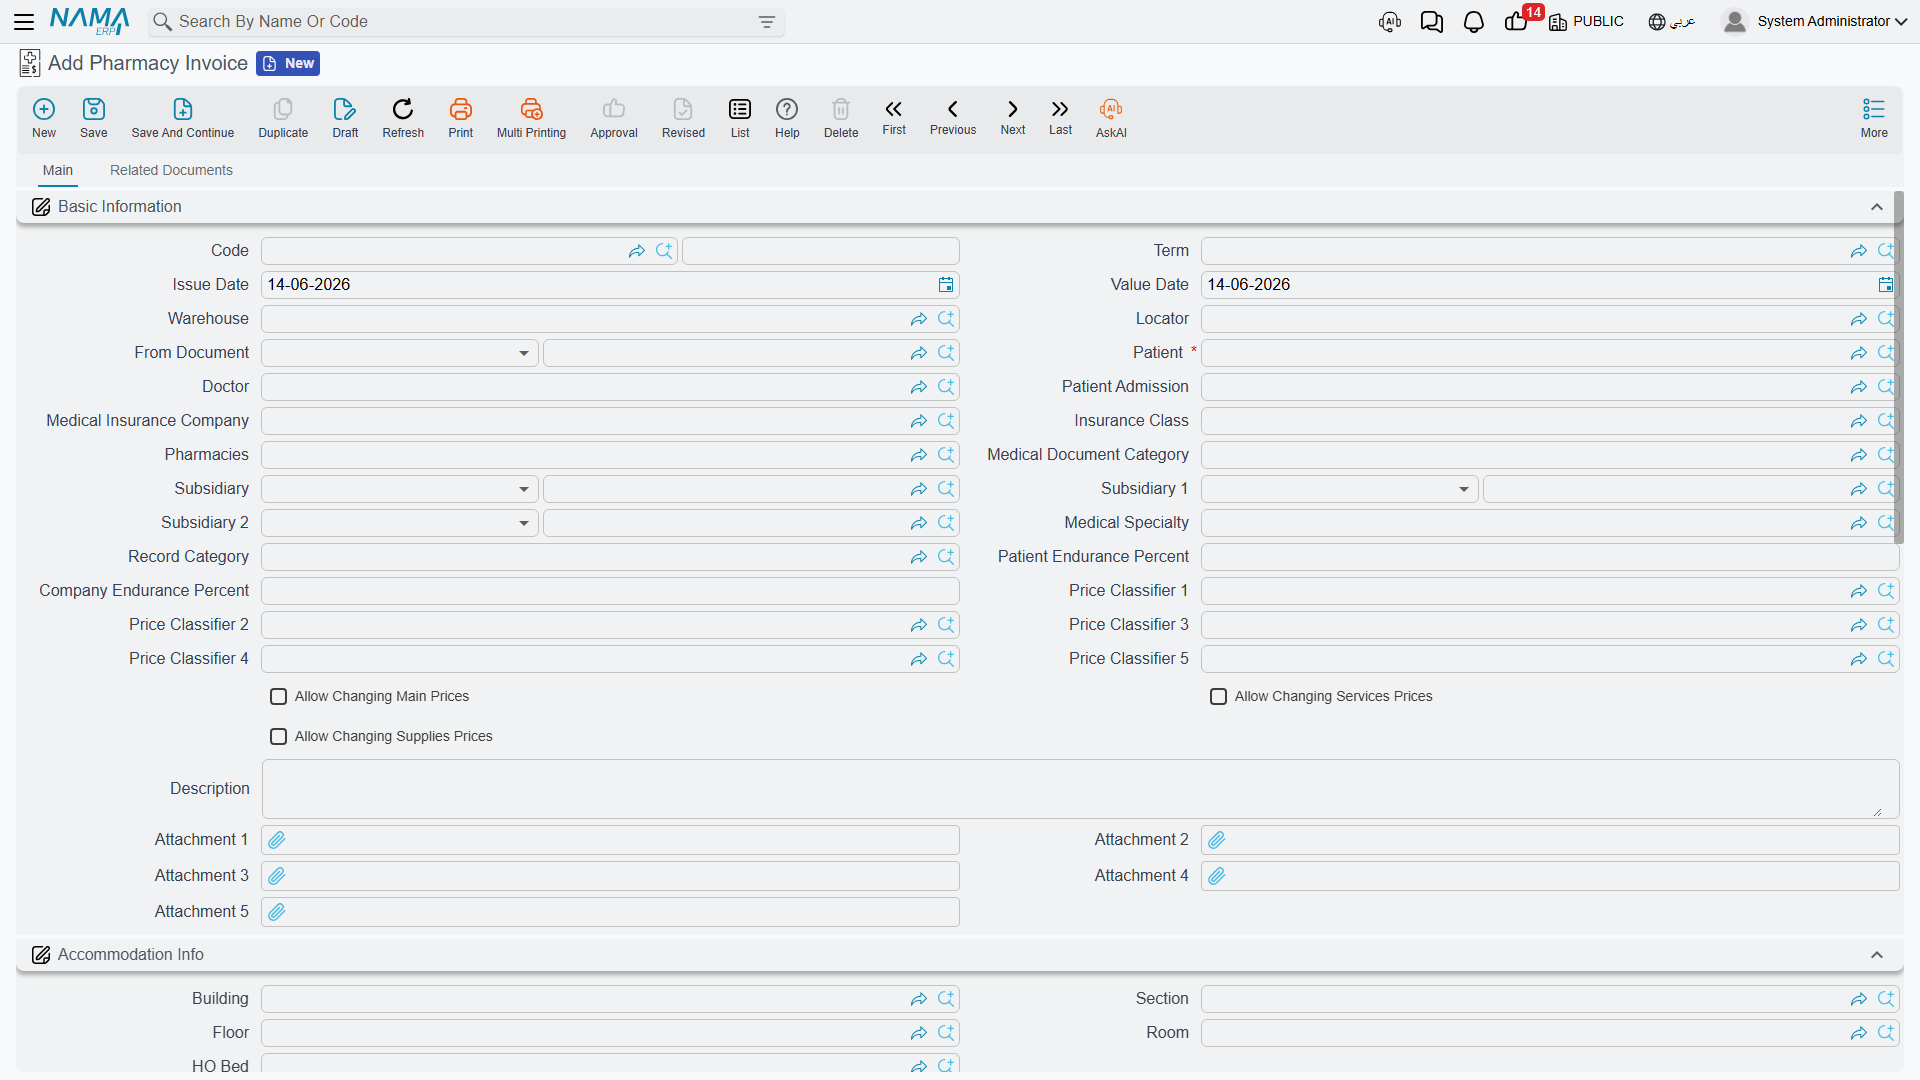The height and width of the screenshot is (1080, 1920).
Task: Save the pharmacy invoice
Action: (94, 118)
